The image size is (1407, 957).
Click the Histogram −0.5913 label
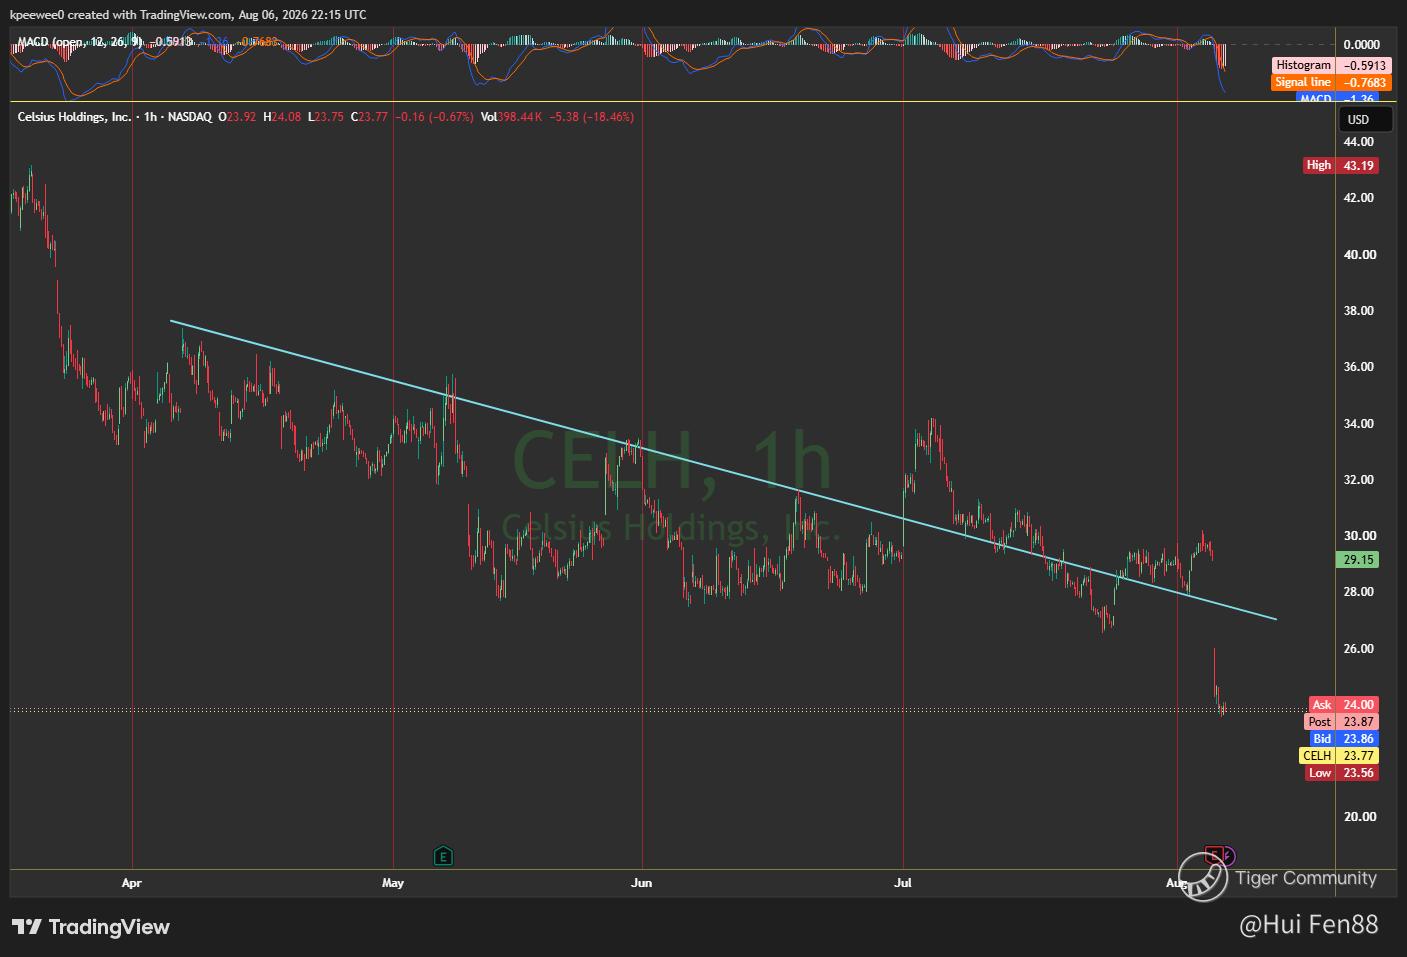pyautogui.click(x=1331, y=65)
